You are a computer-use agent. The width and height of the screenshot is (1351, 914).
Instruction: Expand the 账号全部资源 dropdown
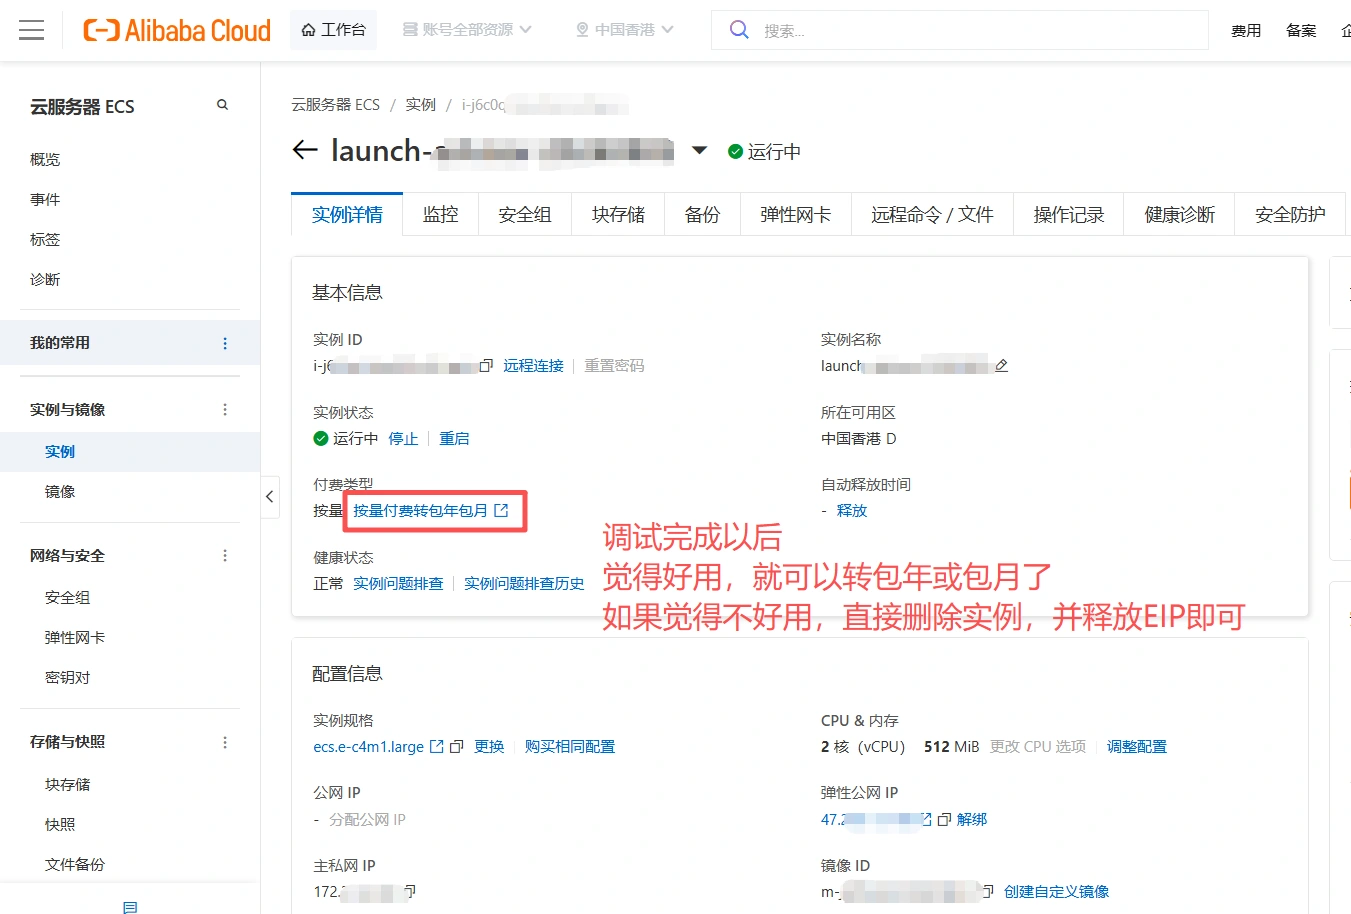(467, 30)
